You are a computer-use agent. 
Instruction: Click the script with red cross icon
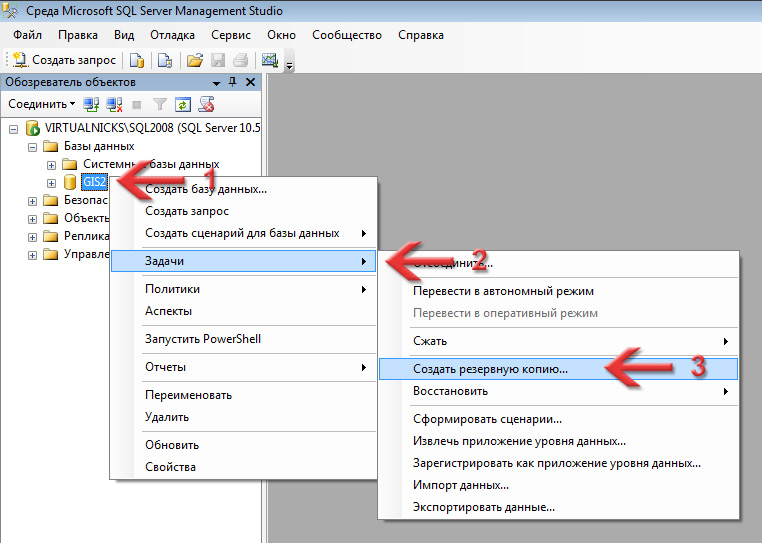[x=206, y=104]
